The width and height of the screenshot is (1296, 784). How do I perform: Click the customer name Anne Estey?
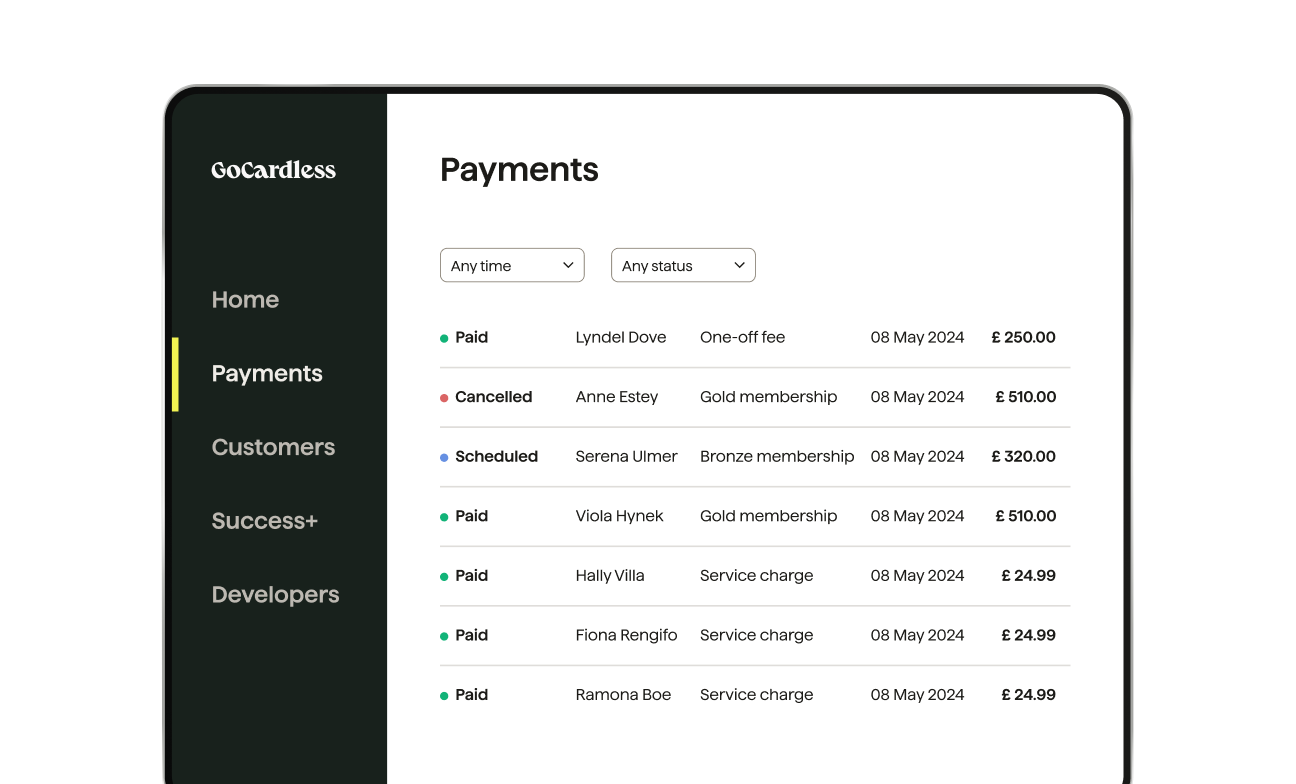coord(617,397)
